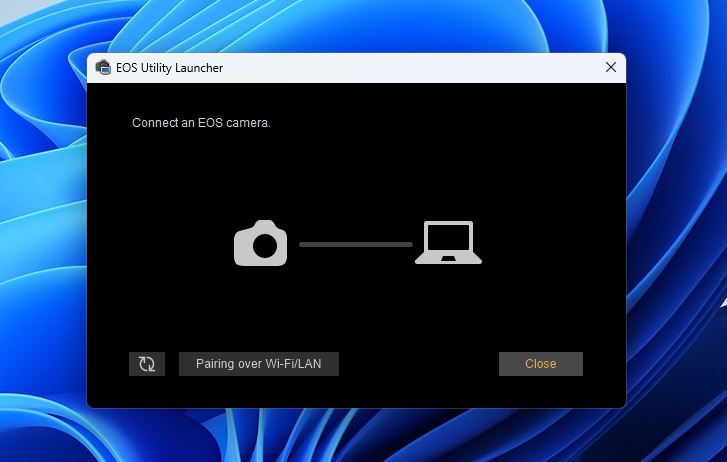Open Pairing over Wi-Fi/LAN
Screen dimensions: 727x462
[259, 364]
